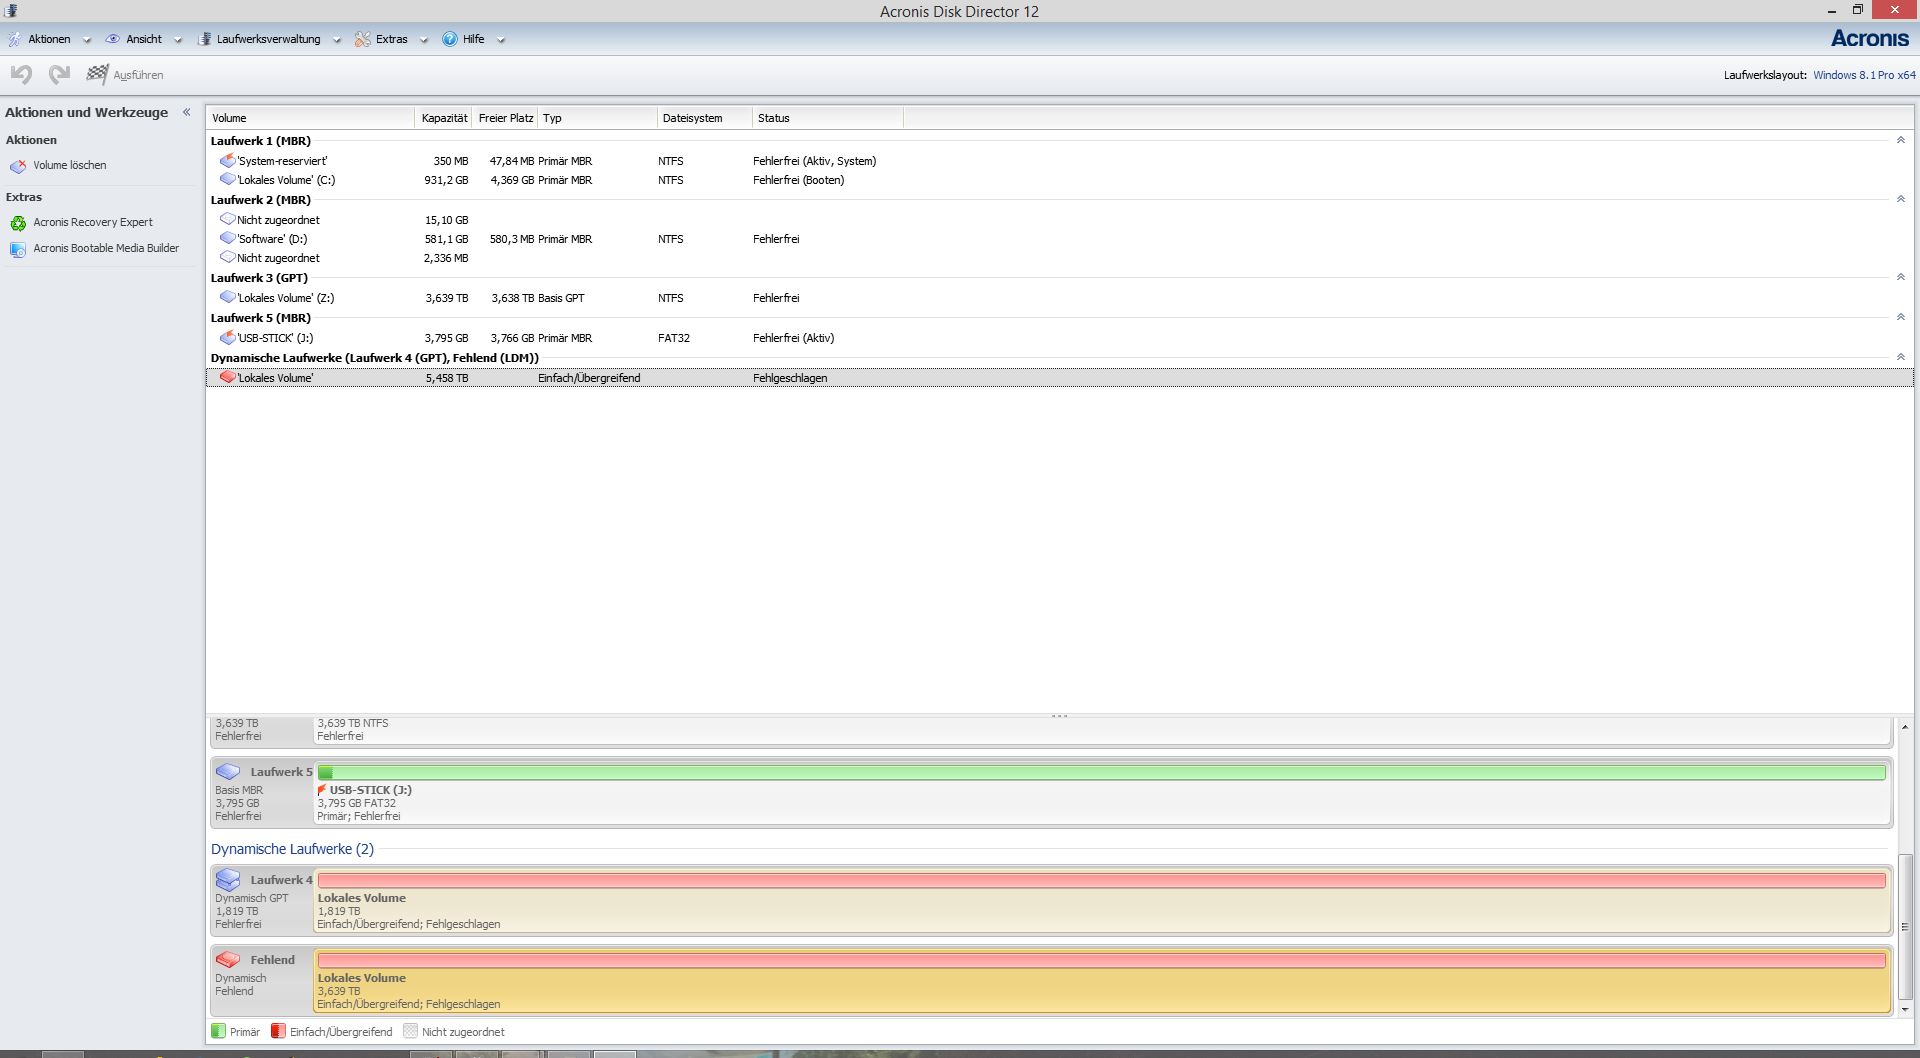Select the green USB-STICK (J:) partition bar
This screenshot has width=1920, height=1058.
1101,772
